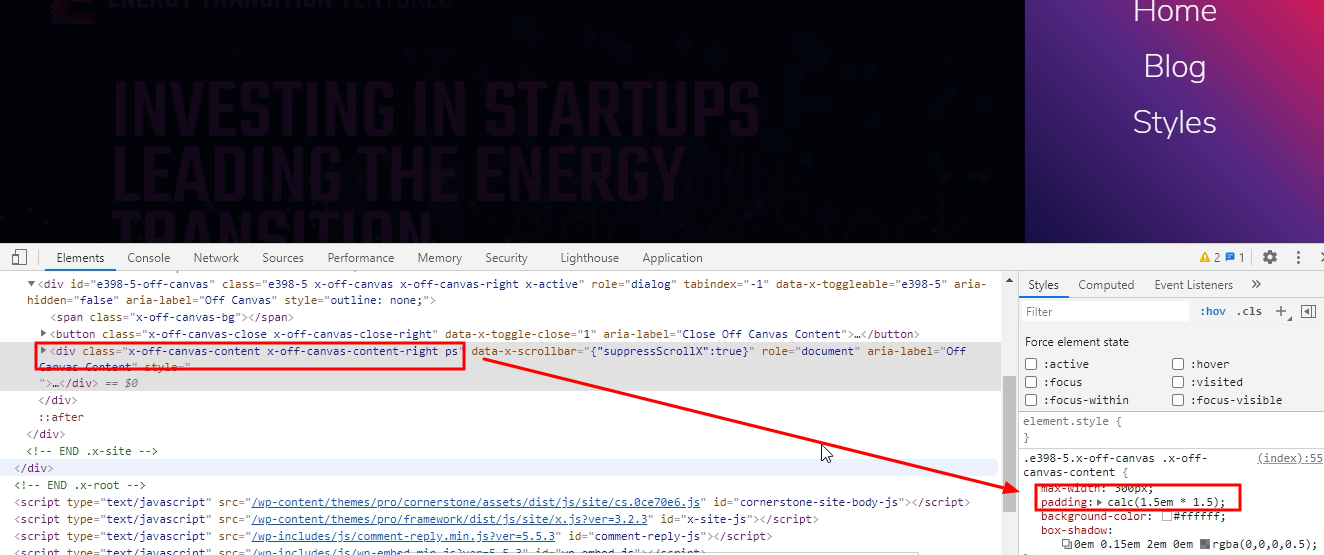Screen dimensions: 1324x555
Task: Click the #ffffff background-color swatch
Action: (1167, 516)
